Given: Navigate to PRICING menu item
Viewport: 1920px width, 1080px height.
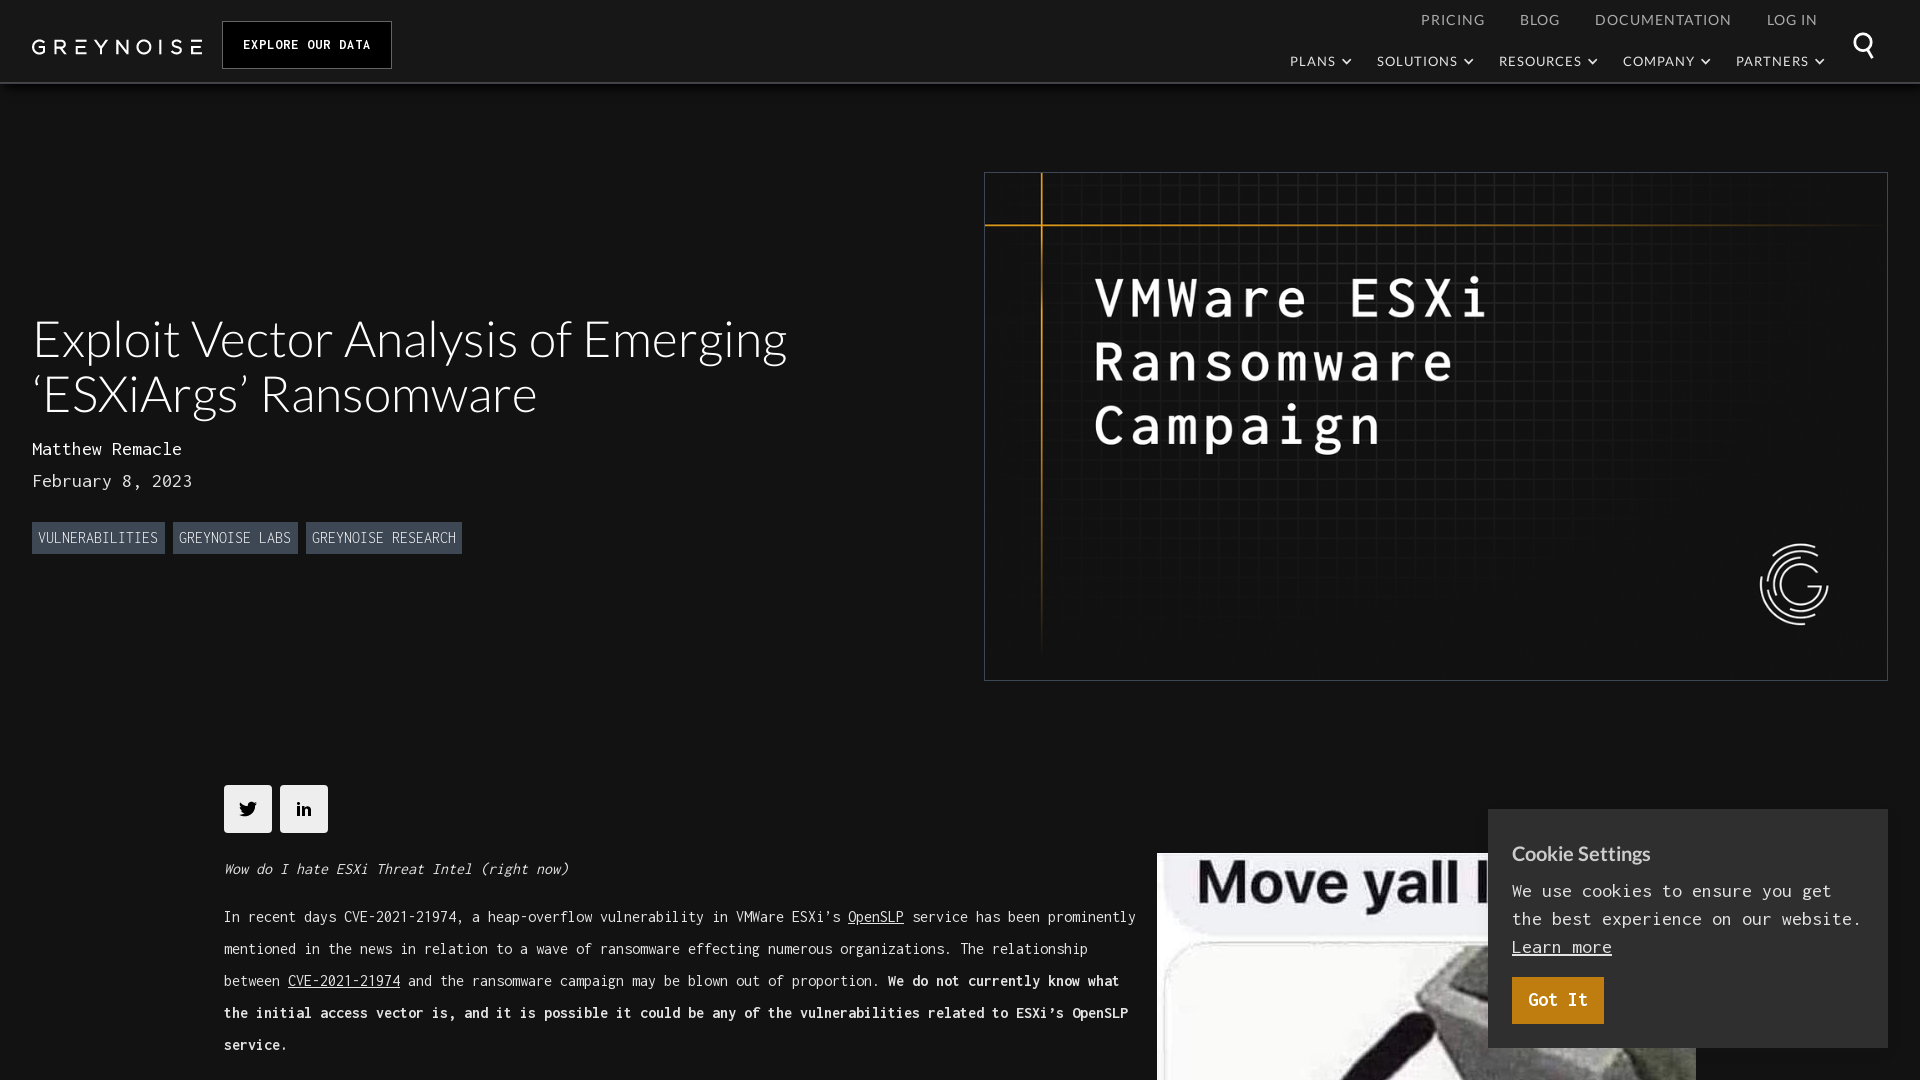Looking at the screenshot, I should pyautogui.click(x=1453, y=20).
